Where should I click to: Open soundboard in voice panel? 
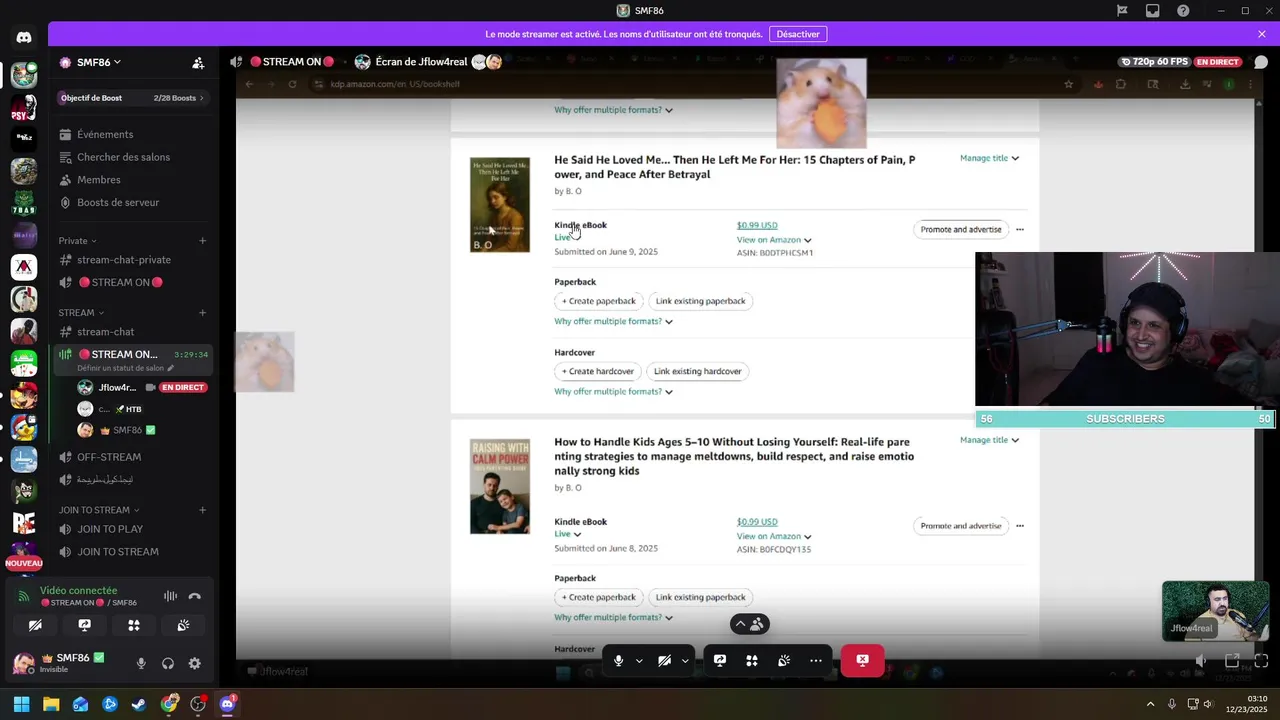(x=183, y=625)
